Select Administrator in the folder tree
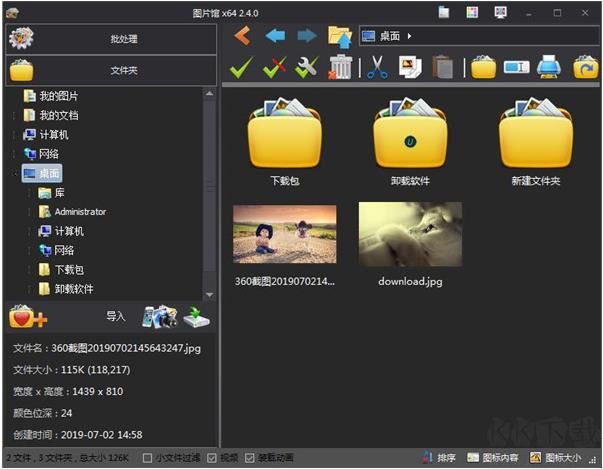The height and width of the screenshot is (469, 603). click(72, 212)
